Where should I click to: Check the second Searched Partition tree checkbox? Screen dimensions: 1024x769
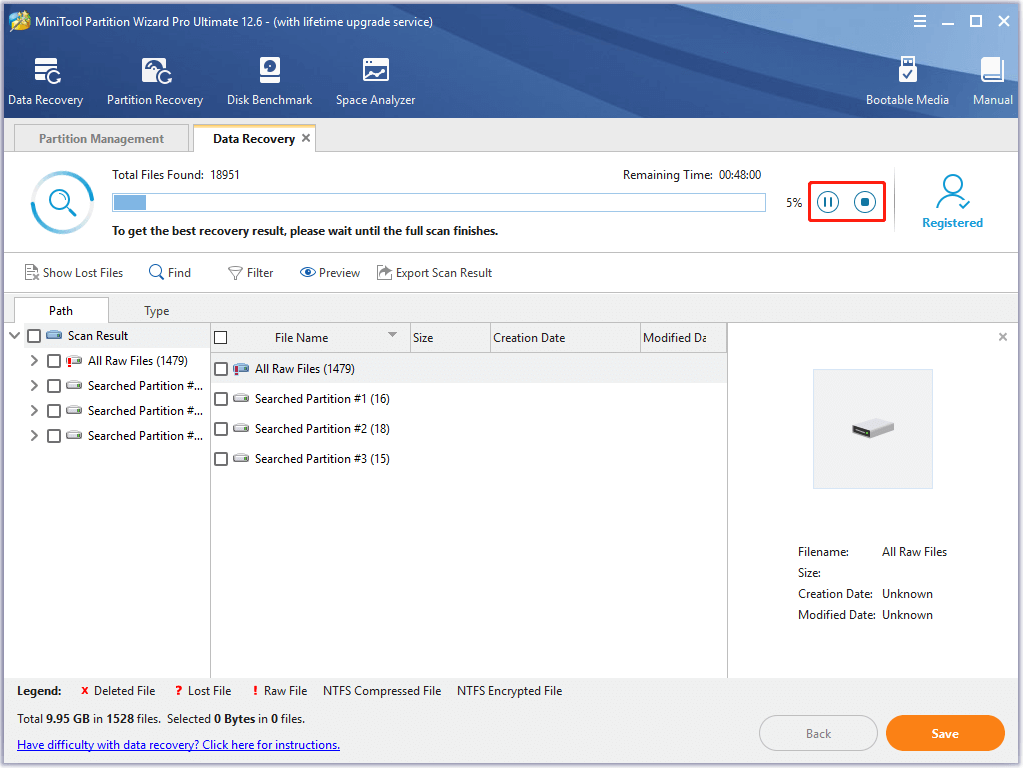coord(54,411)
